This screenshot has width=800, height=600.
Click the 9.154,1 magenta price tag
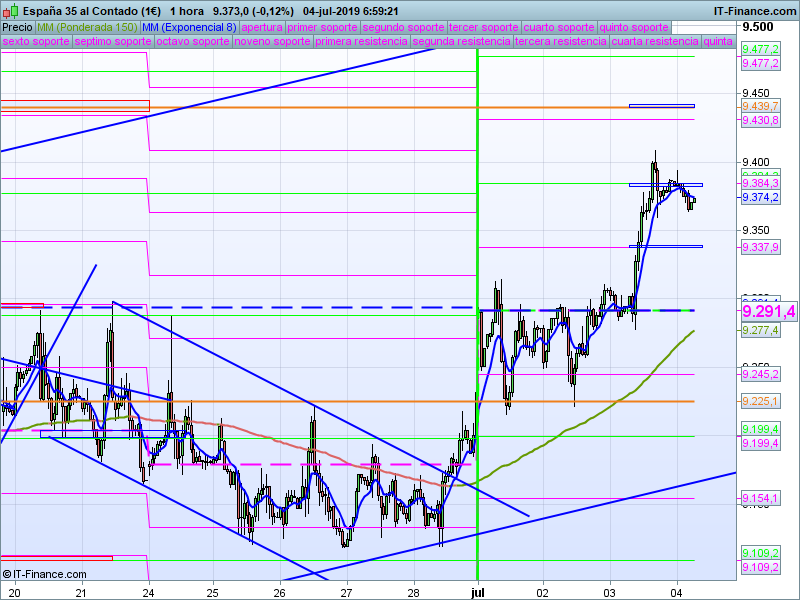[760, 498]
